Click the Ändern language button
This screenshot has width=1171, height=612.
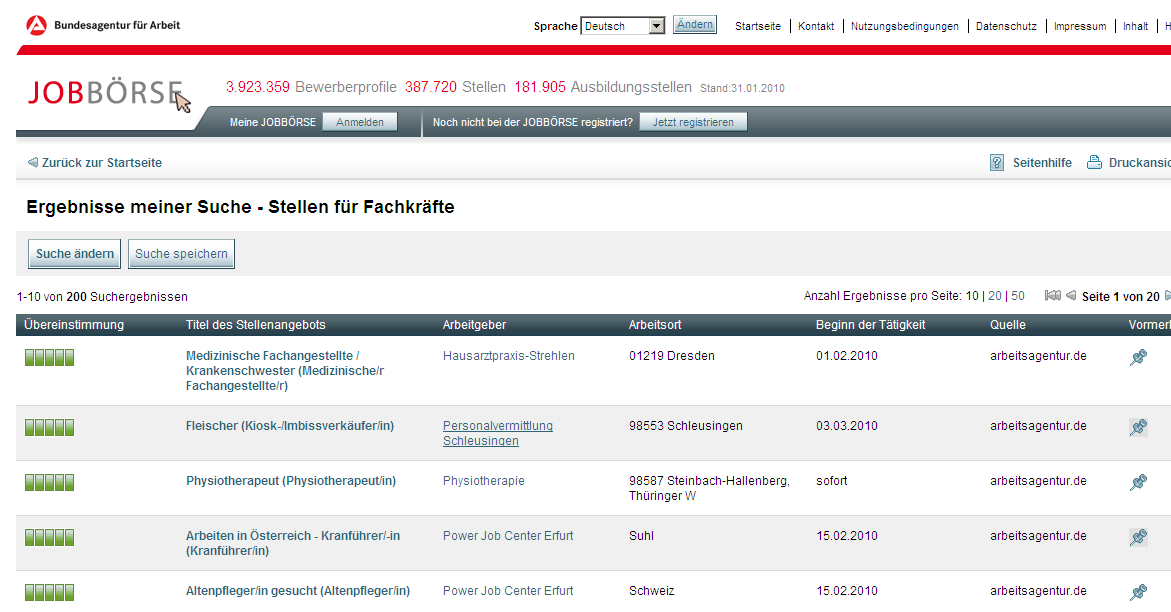(x=695, y=25)
